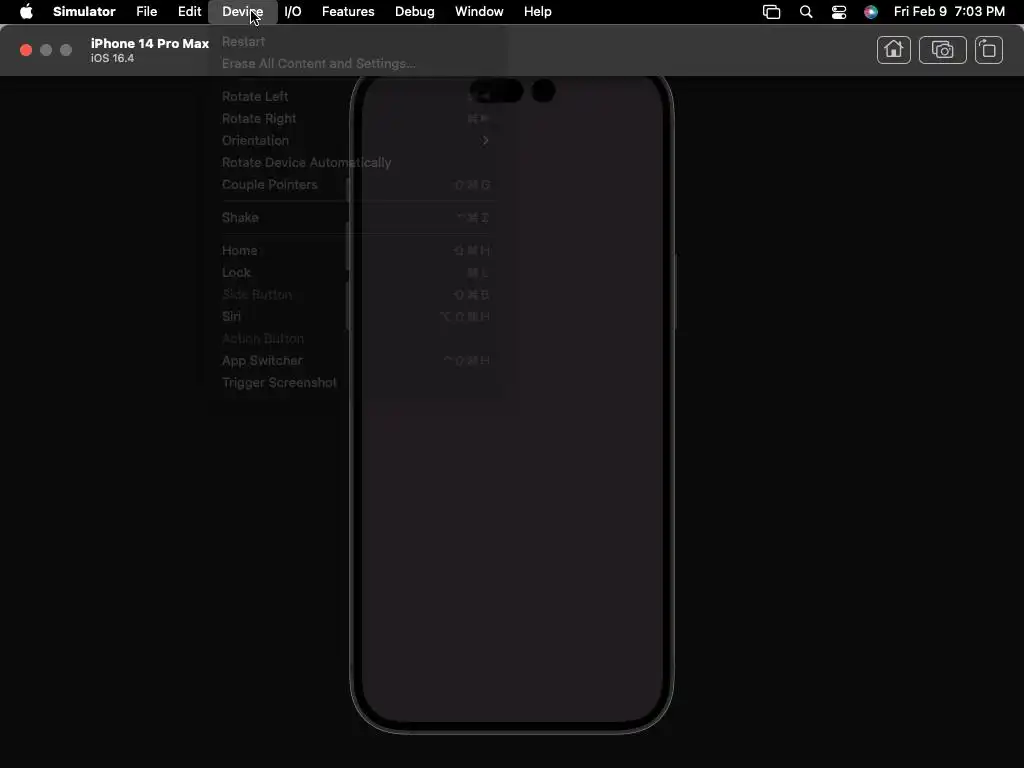Image resolution: width=1024 pixels, height=768 pixels.
Task: Choose Erase All Content and Settings
Action: pos(357,64)
